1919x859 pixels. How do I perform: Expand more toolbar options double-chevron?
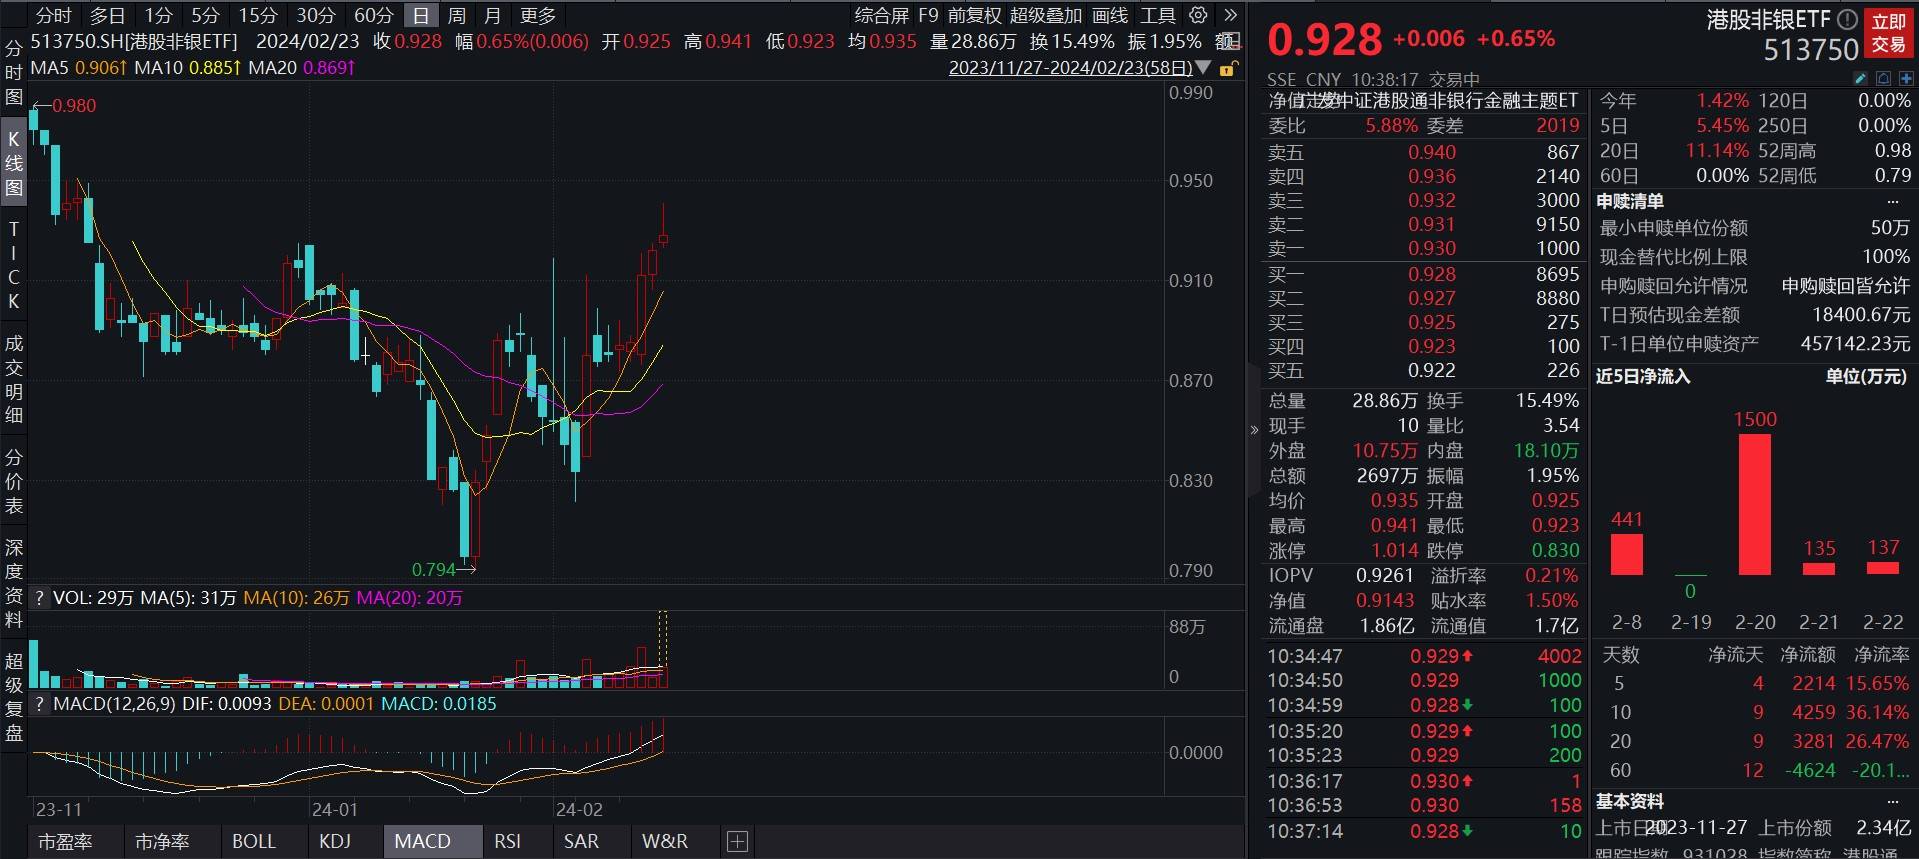[1230, 15]
